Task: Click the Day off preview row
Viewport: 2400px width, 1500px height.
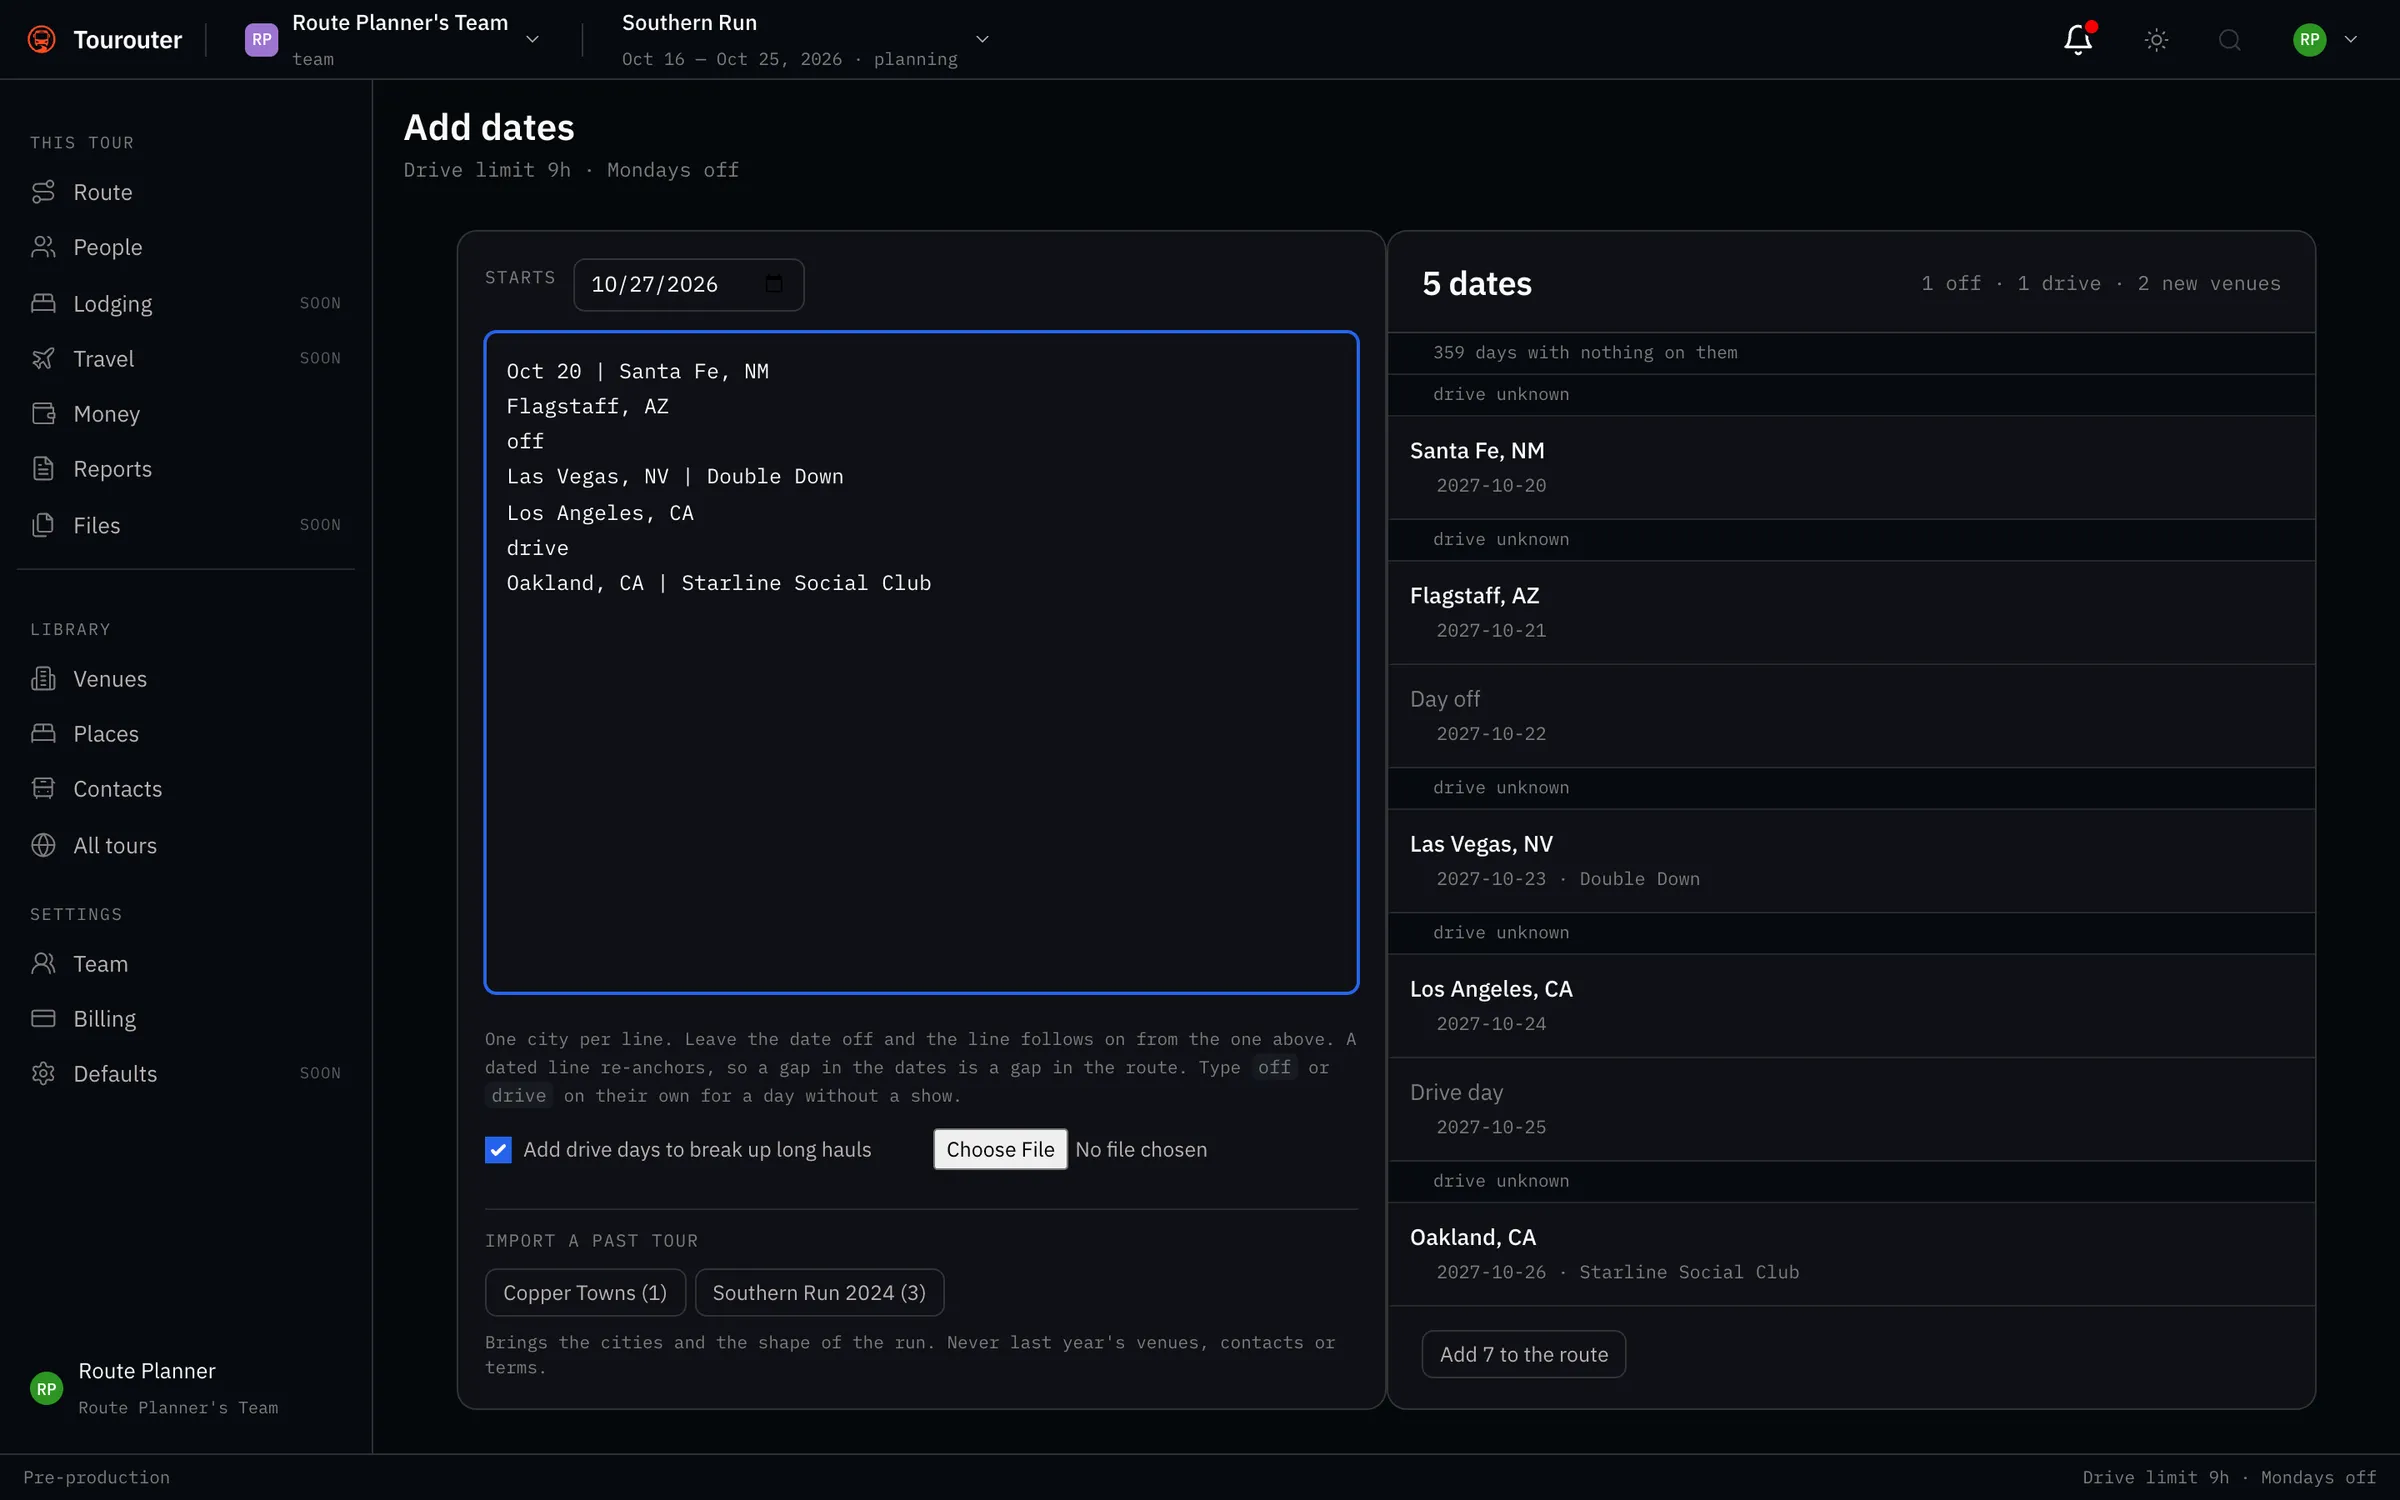Action: pos(1851,715)
